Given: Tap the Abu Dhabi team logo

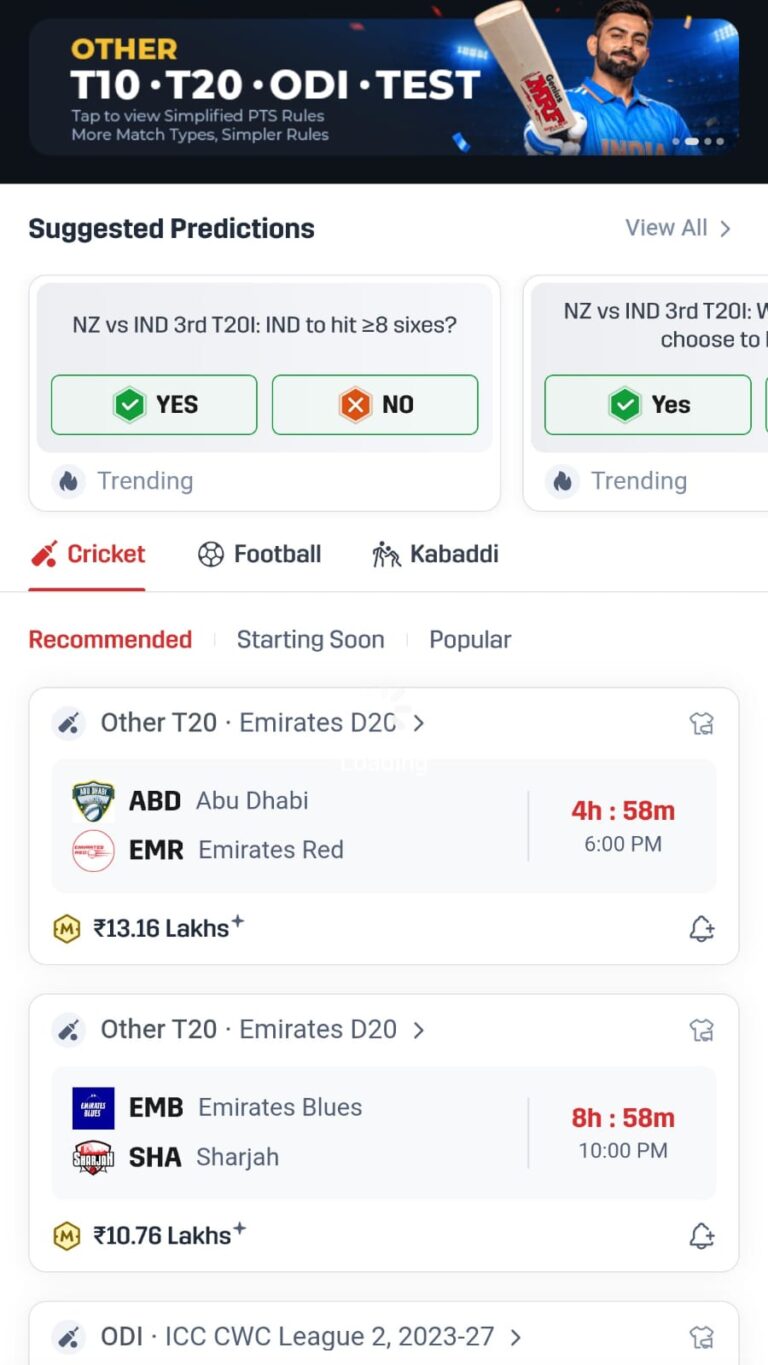Looking at the screenshot, I should tap(93, 801).
